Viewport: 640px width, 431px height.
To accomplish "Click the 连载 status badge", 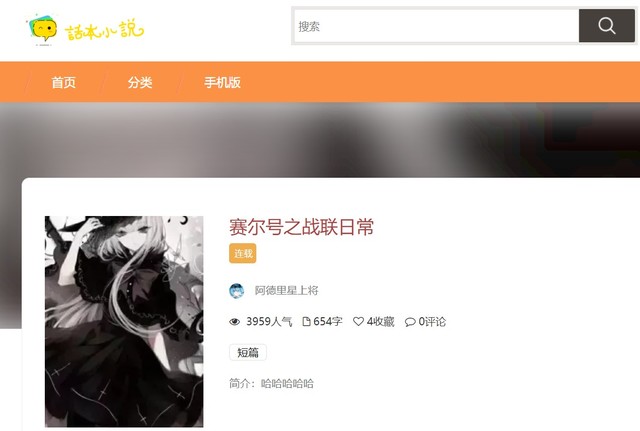I will tap(242, 253).
